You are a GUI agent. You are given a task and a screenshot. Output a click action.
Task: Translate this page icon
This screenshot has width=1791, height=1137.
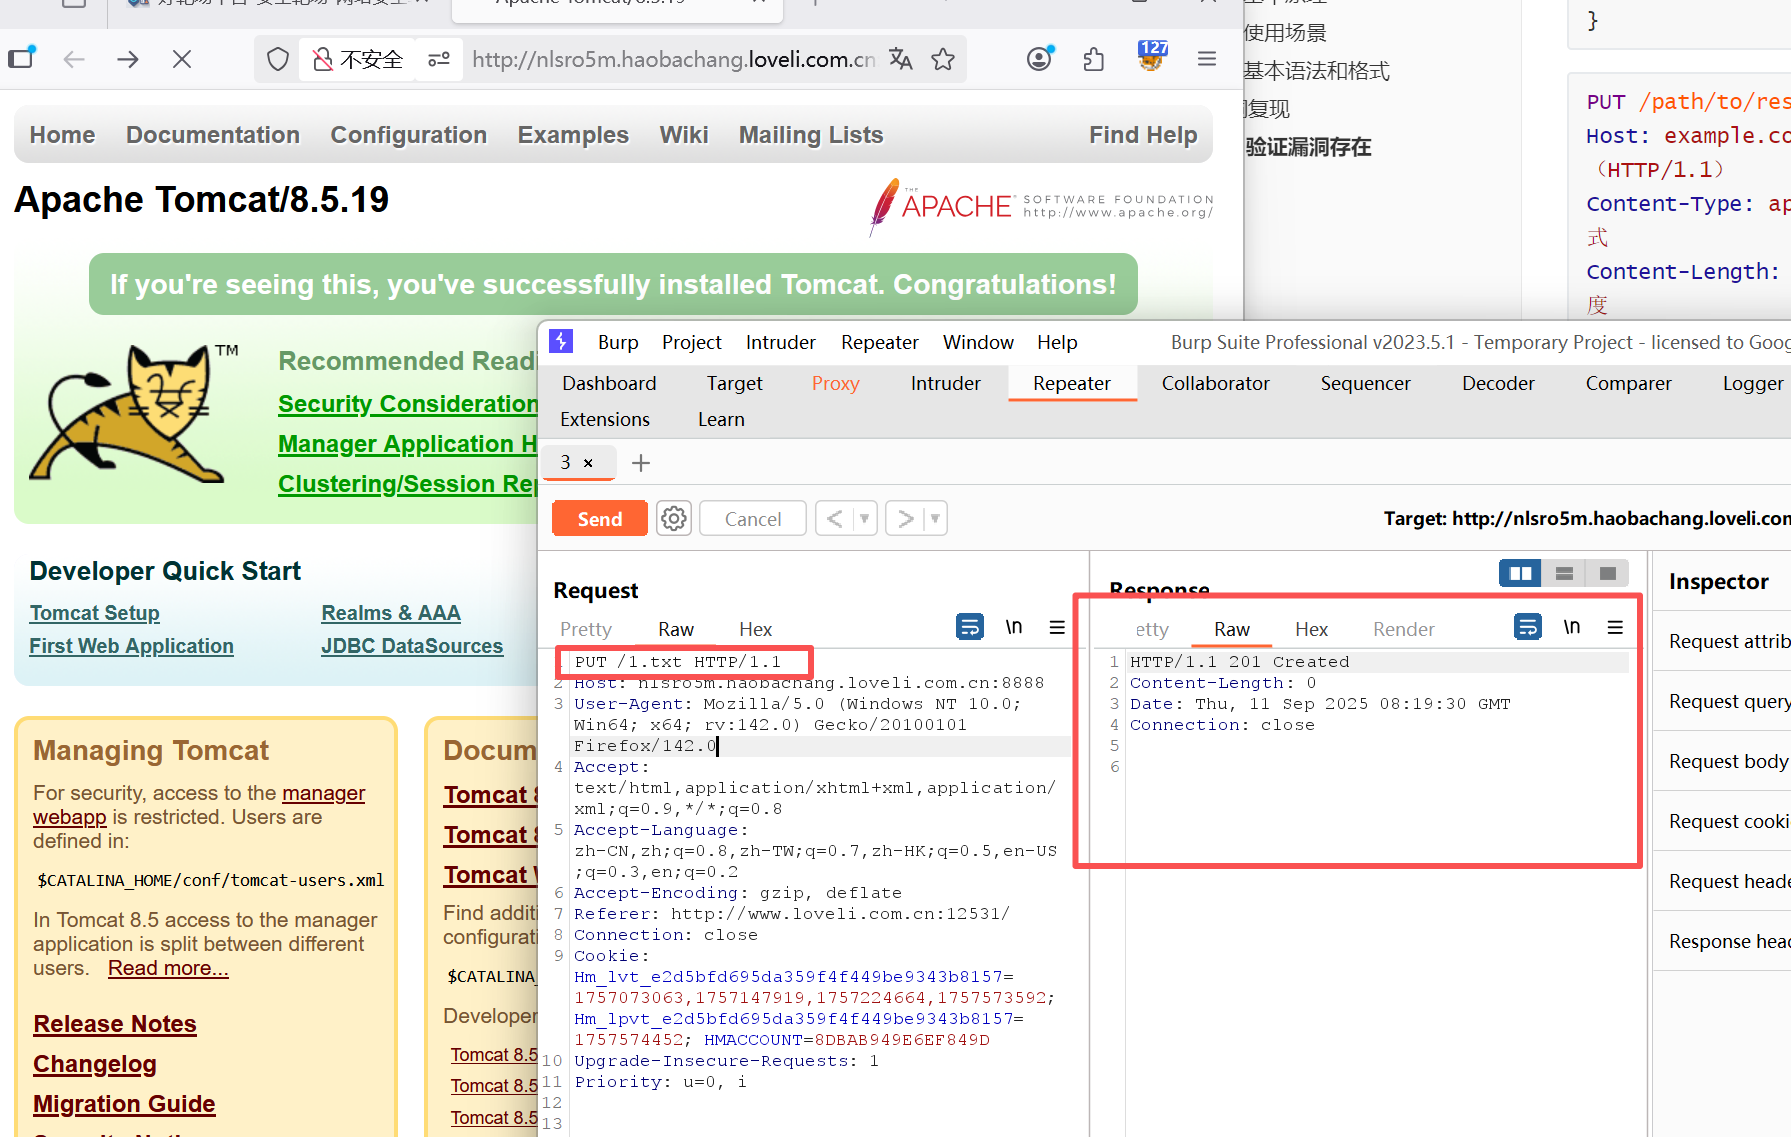pos(901,59)
